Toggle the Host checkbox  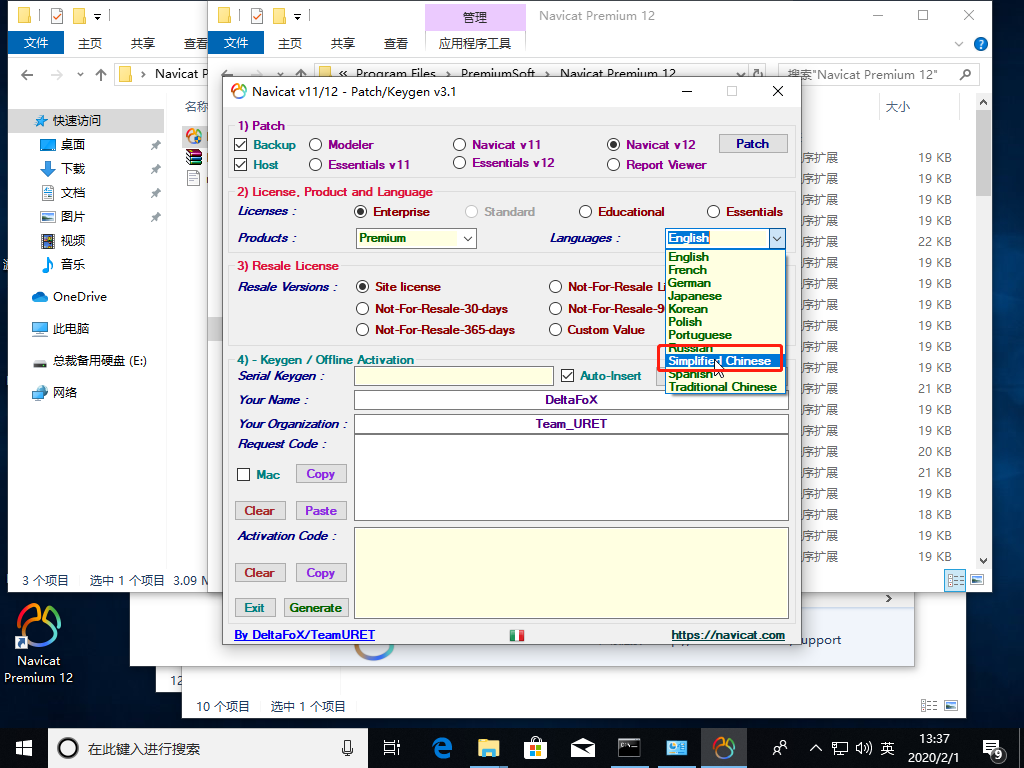(241, 165)
